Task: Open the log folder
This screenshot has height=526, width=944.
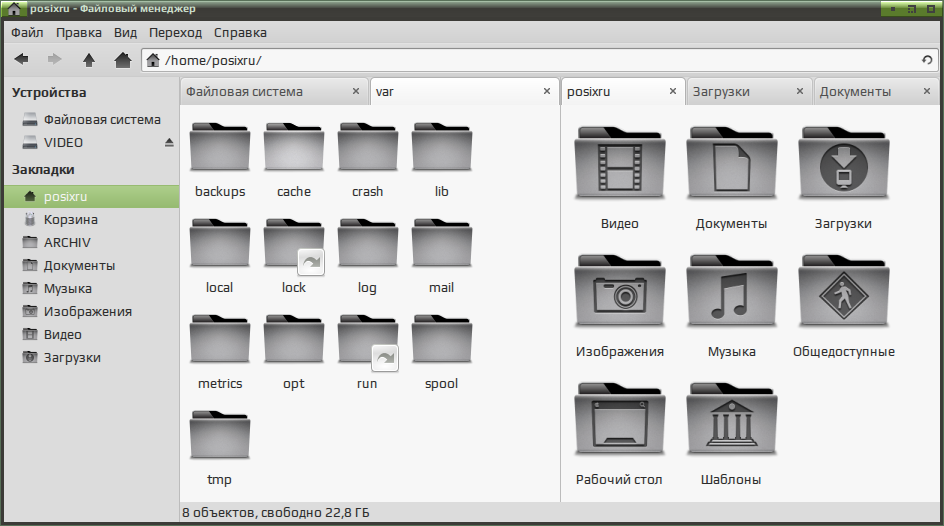Action: (x=367, y=243)
